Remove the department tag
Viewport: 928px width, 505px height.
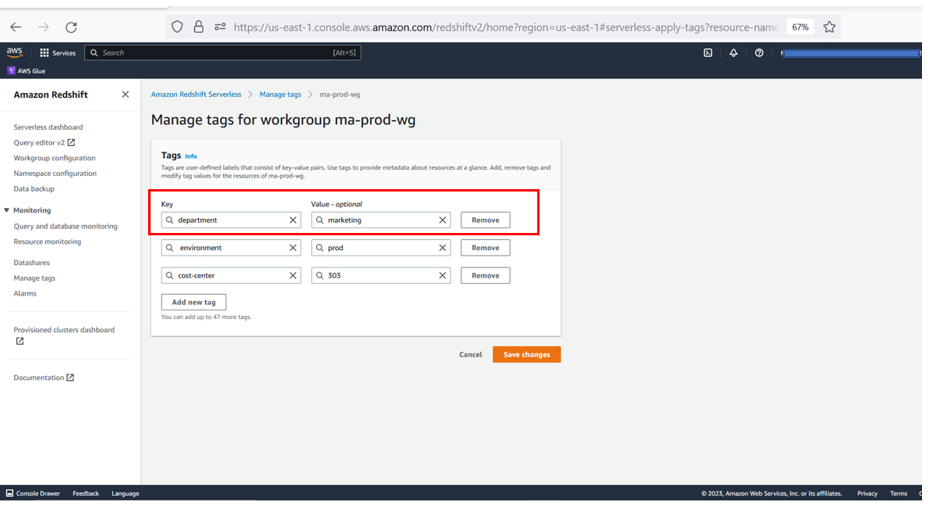click(x=485, y=220)
